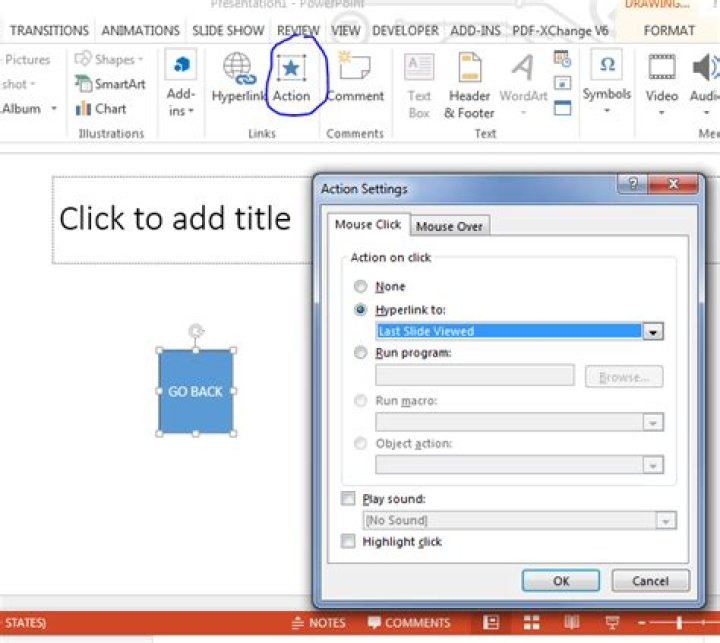Open the VIEW ribbon tab
Viewport: 720px width, 643px height.
(x=346, y=30)
